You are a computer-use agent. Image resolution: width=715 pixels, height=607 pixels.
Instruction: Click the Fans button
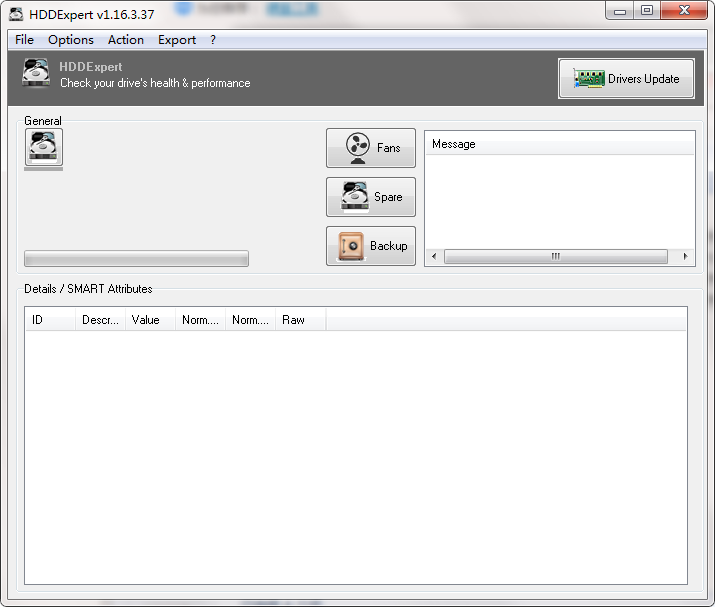click(x=371, y=148)
